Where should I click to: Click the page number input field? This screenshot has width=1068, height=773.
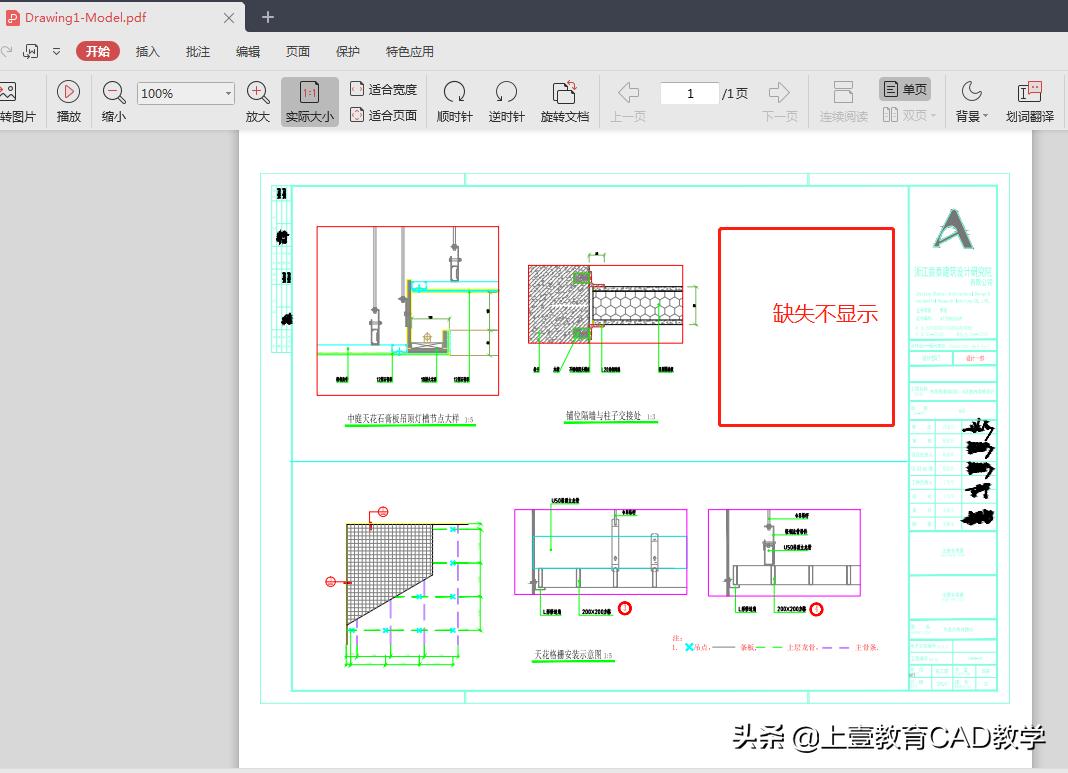point(690,92)
